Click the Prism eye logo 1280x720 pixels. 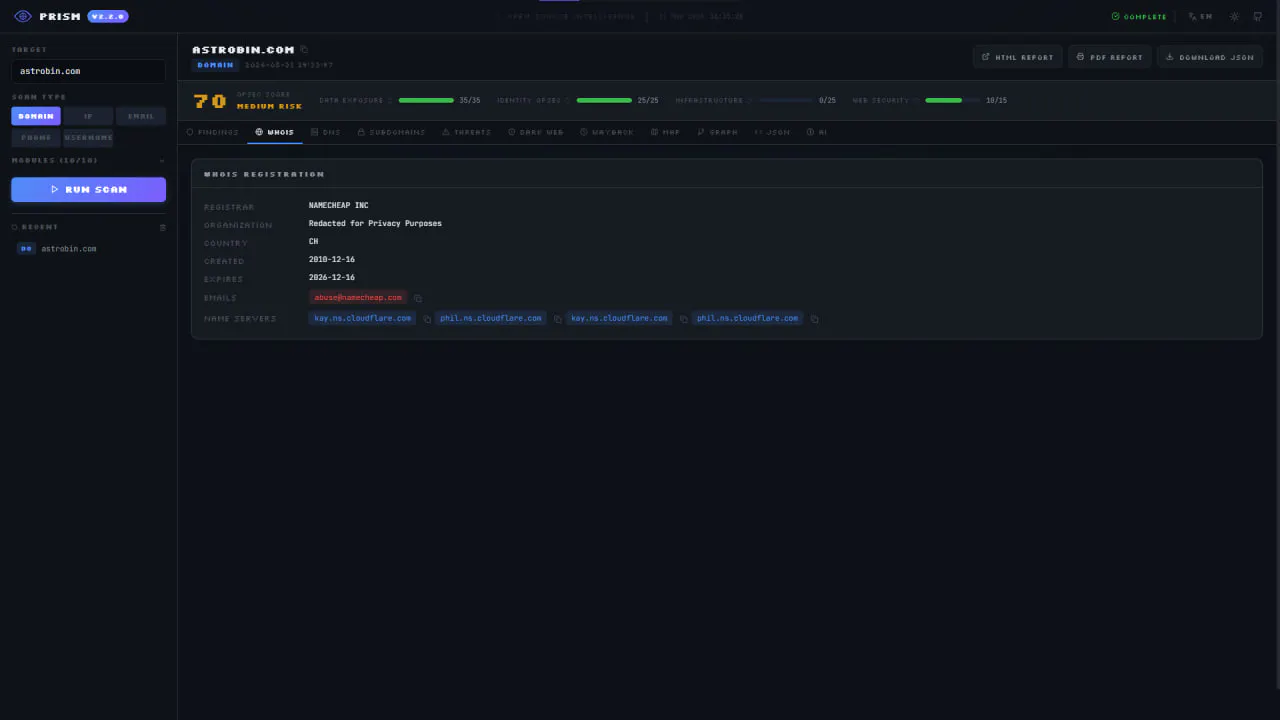pyautogui.click(x=23, y=16)
